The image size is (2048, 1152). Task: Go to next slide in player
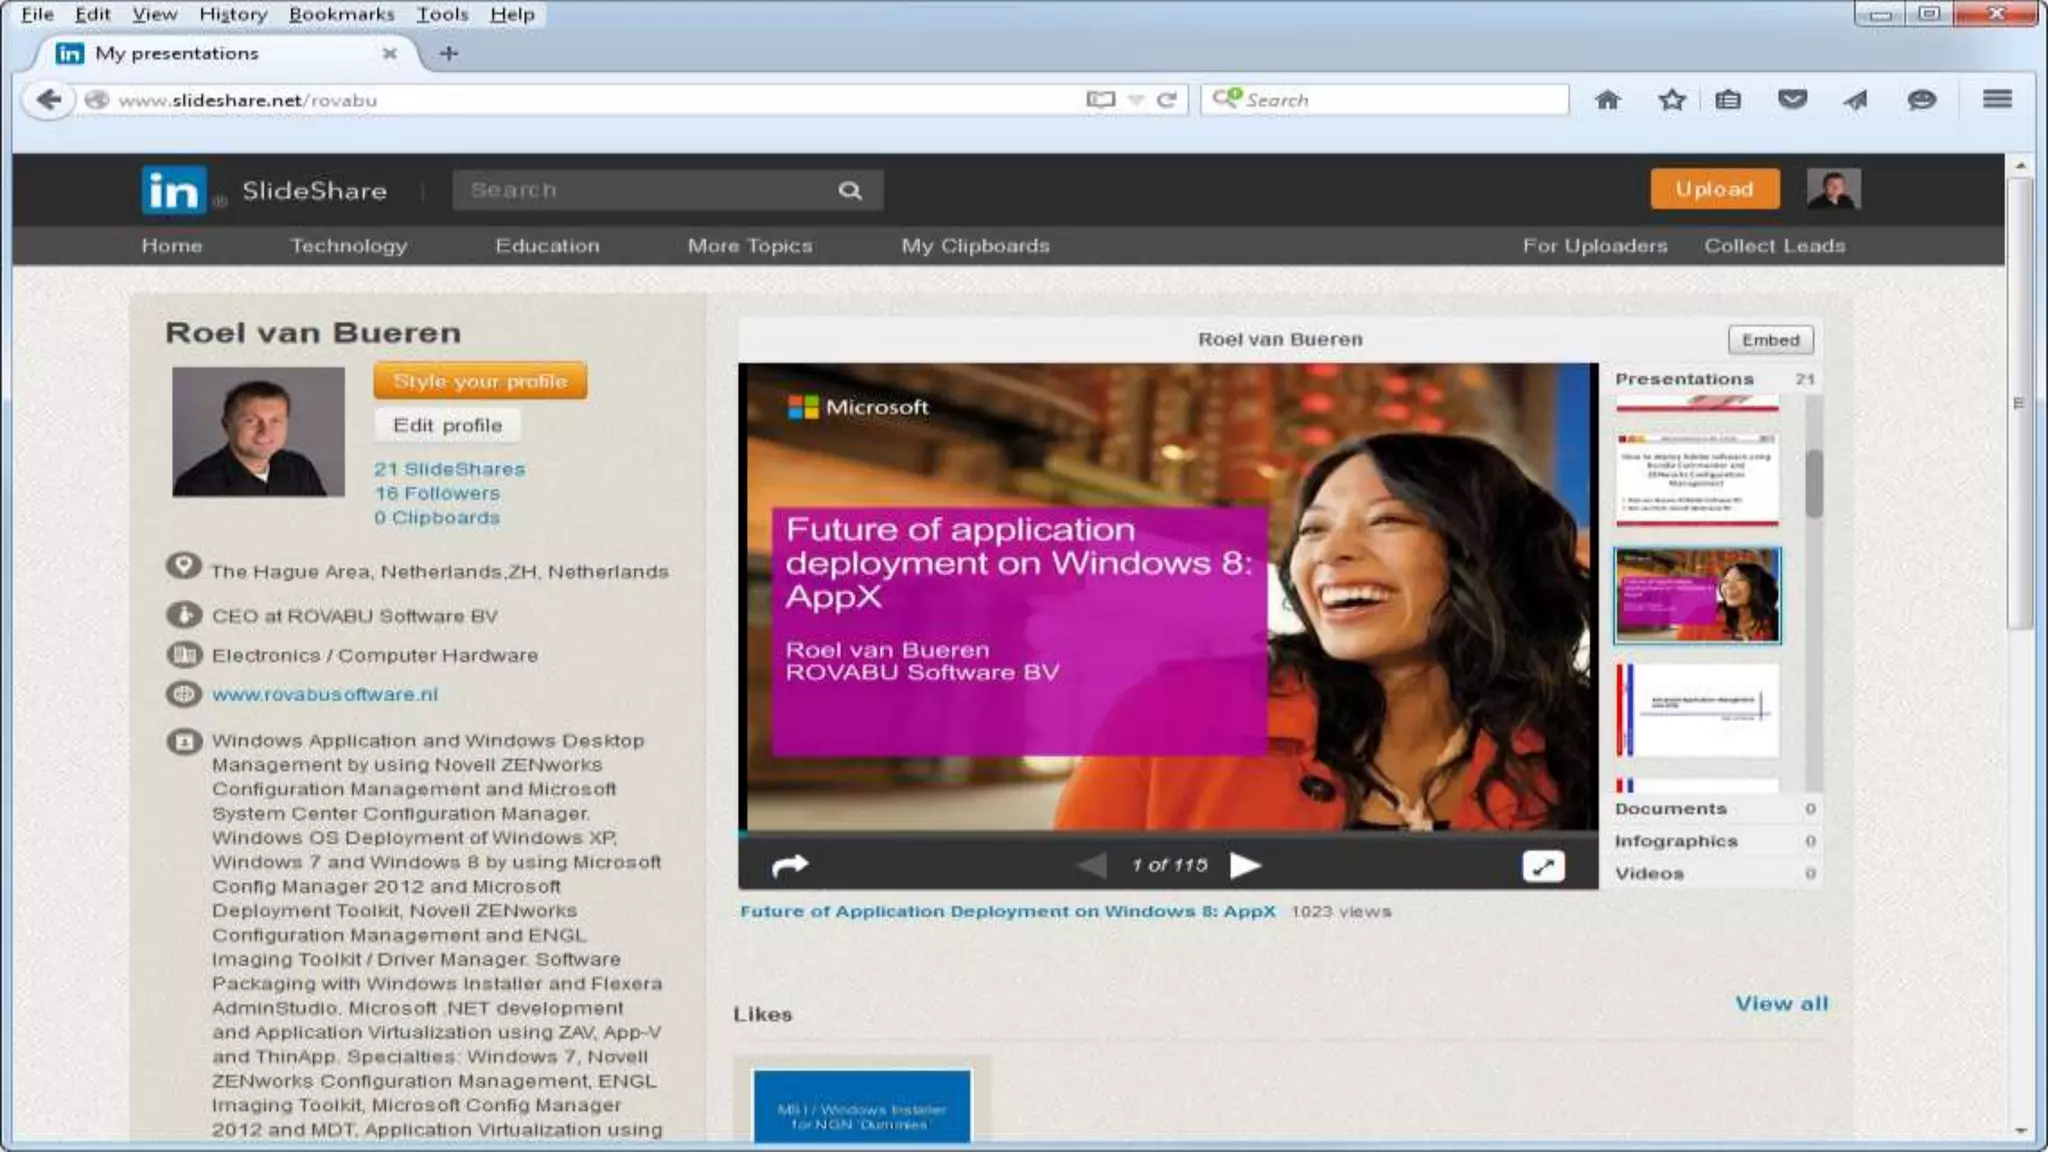[1245, 865]
